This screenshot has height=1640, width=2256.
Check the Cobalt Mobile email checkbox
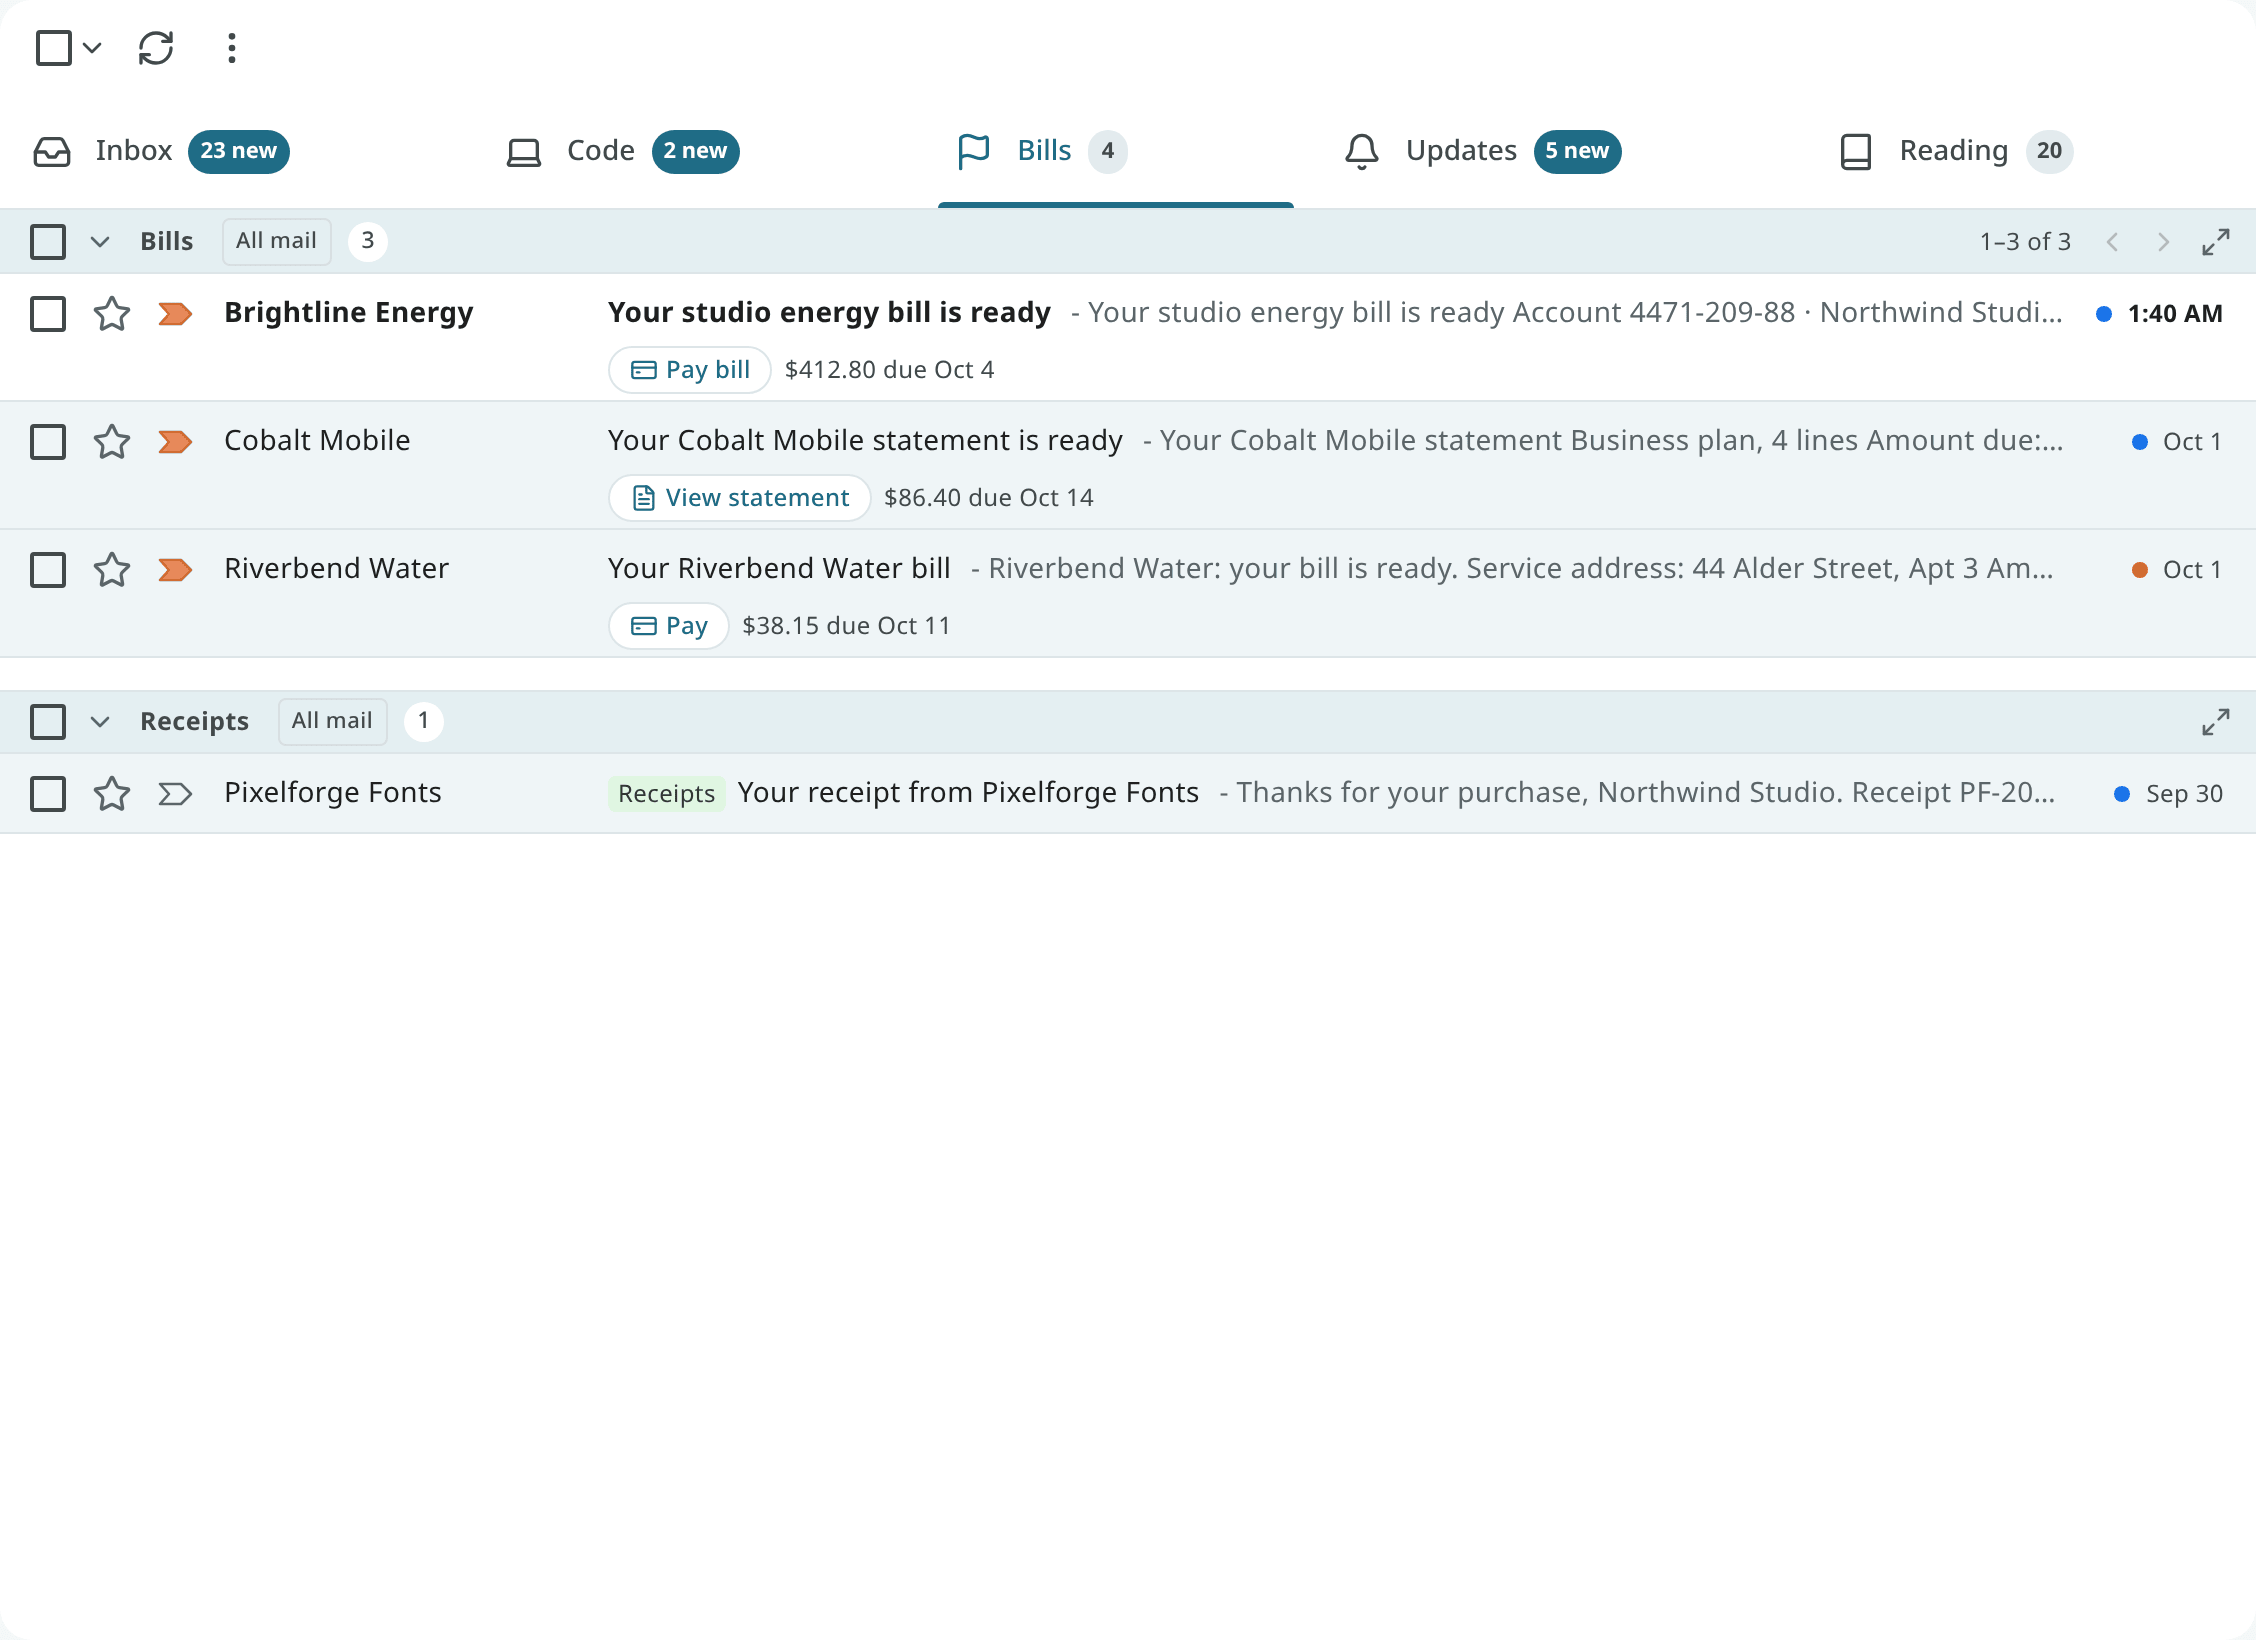coord(48,442)
